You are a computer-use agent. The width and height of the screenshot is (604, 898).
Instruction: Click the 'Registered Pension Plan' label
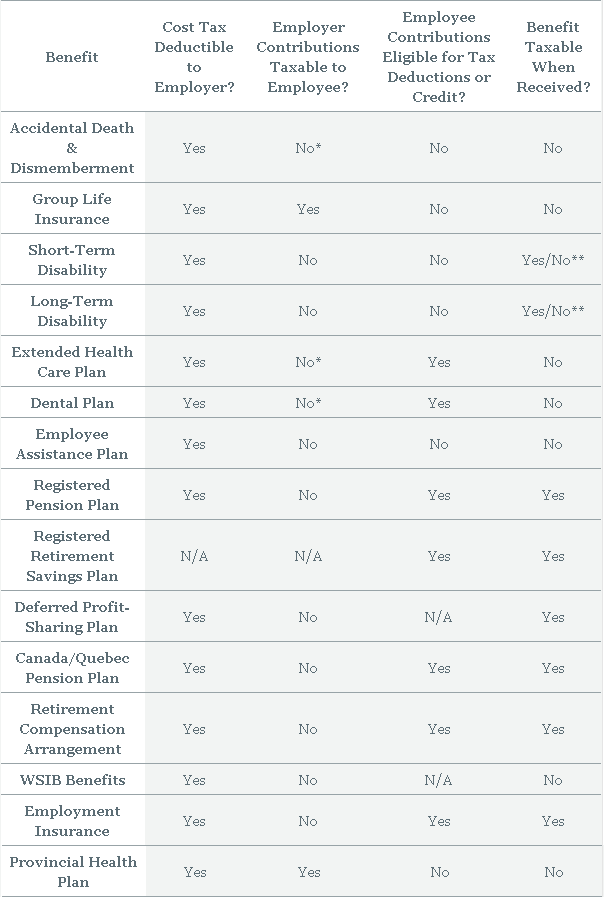pyautogui.click(x=72, y=495)
